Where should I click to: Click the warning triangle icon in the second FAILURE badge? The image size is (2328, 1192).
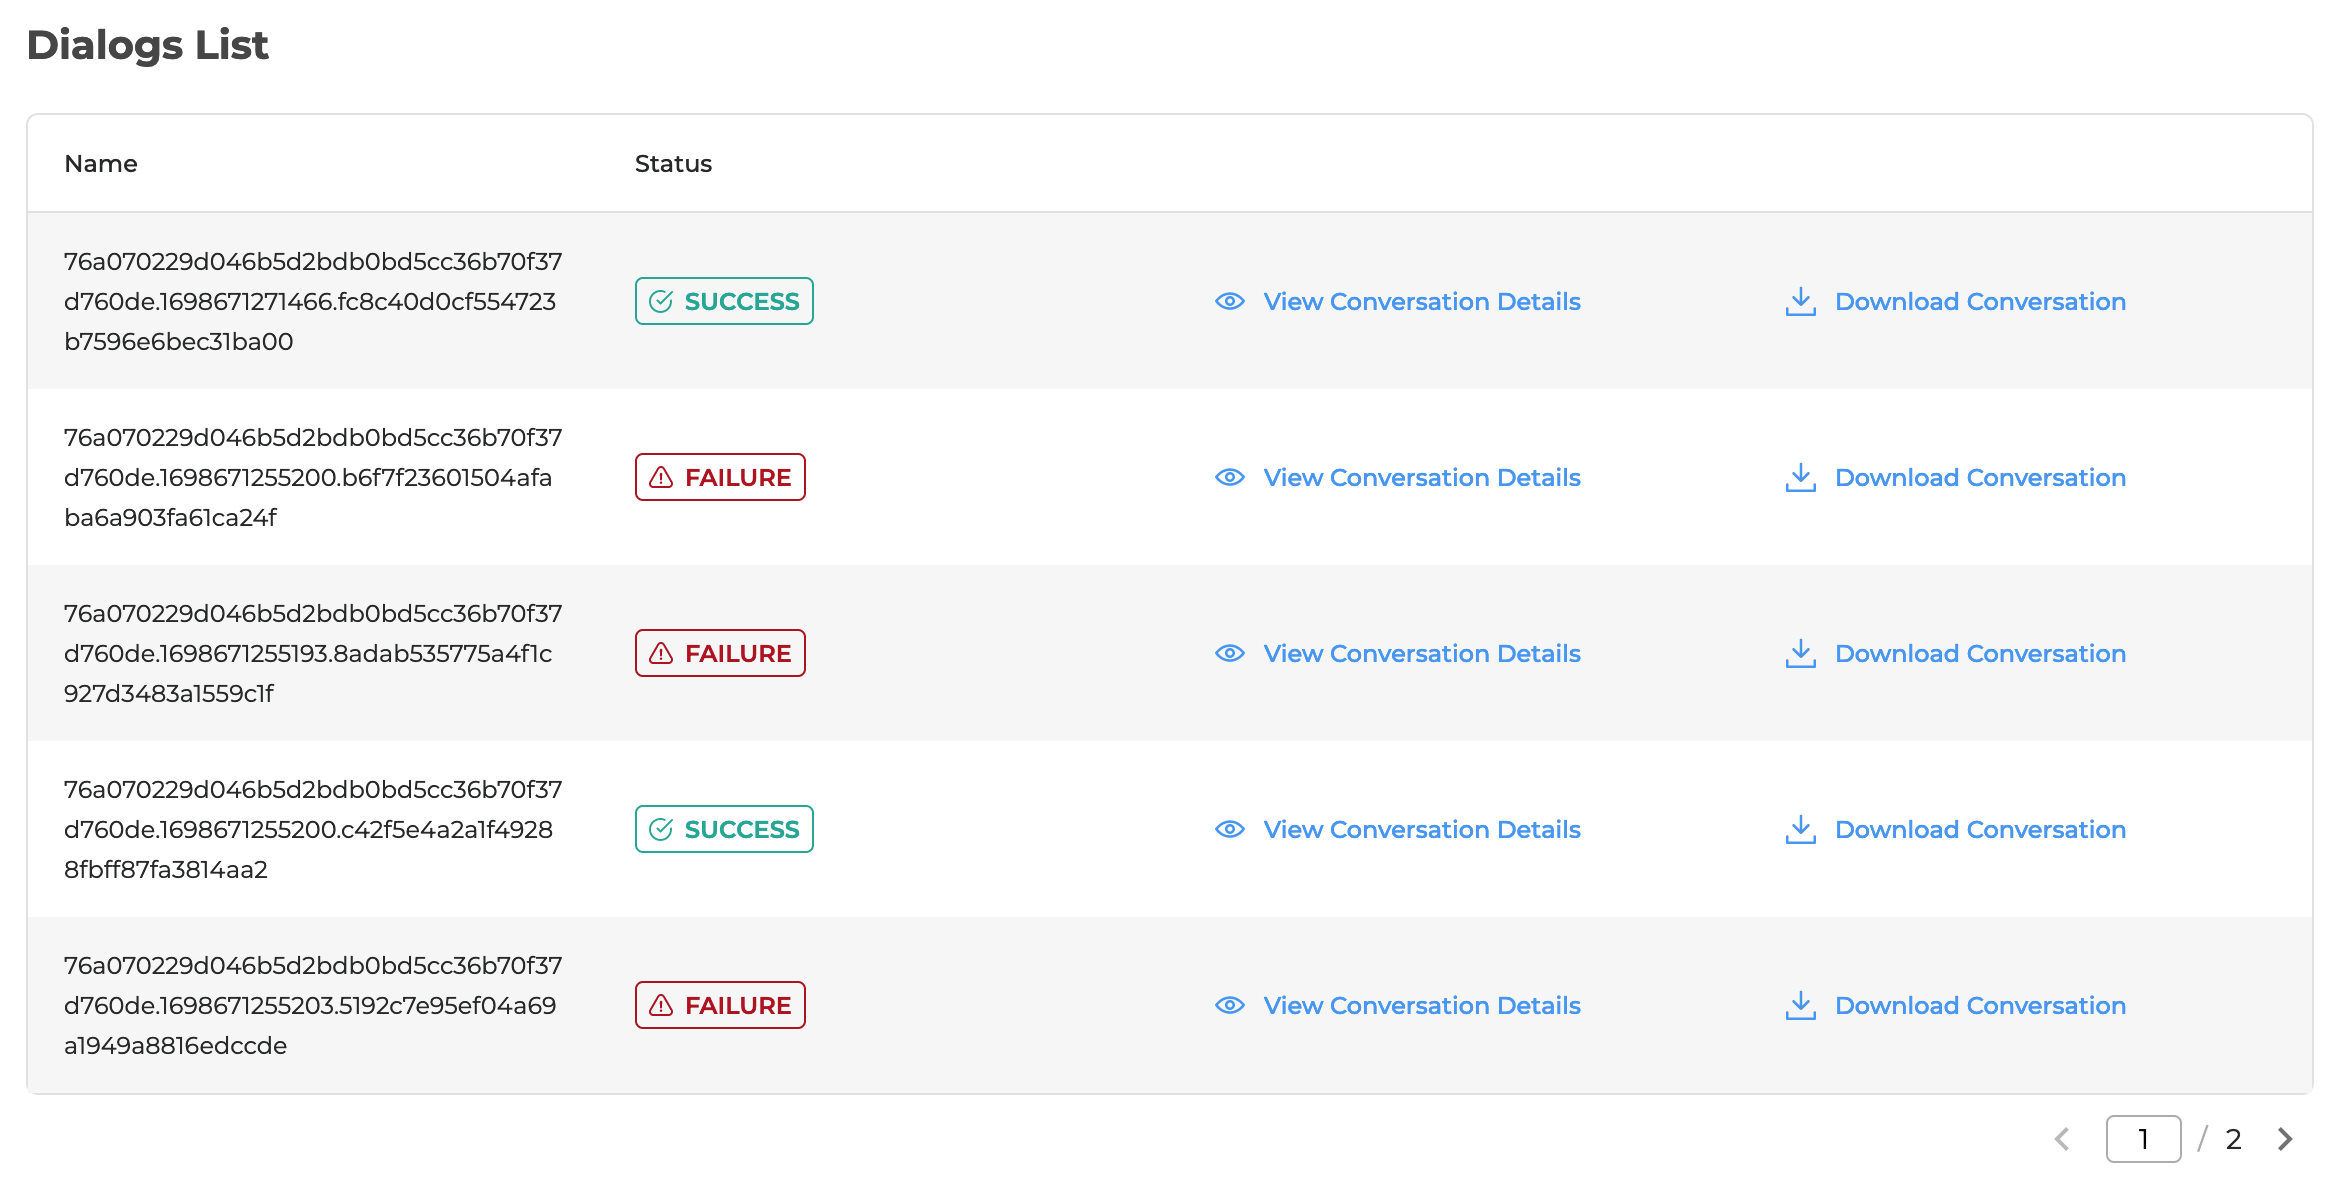pos(661,653)
